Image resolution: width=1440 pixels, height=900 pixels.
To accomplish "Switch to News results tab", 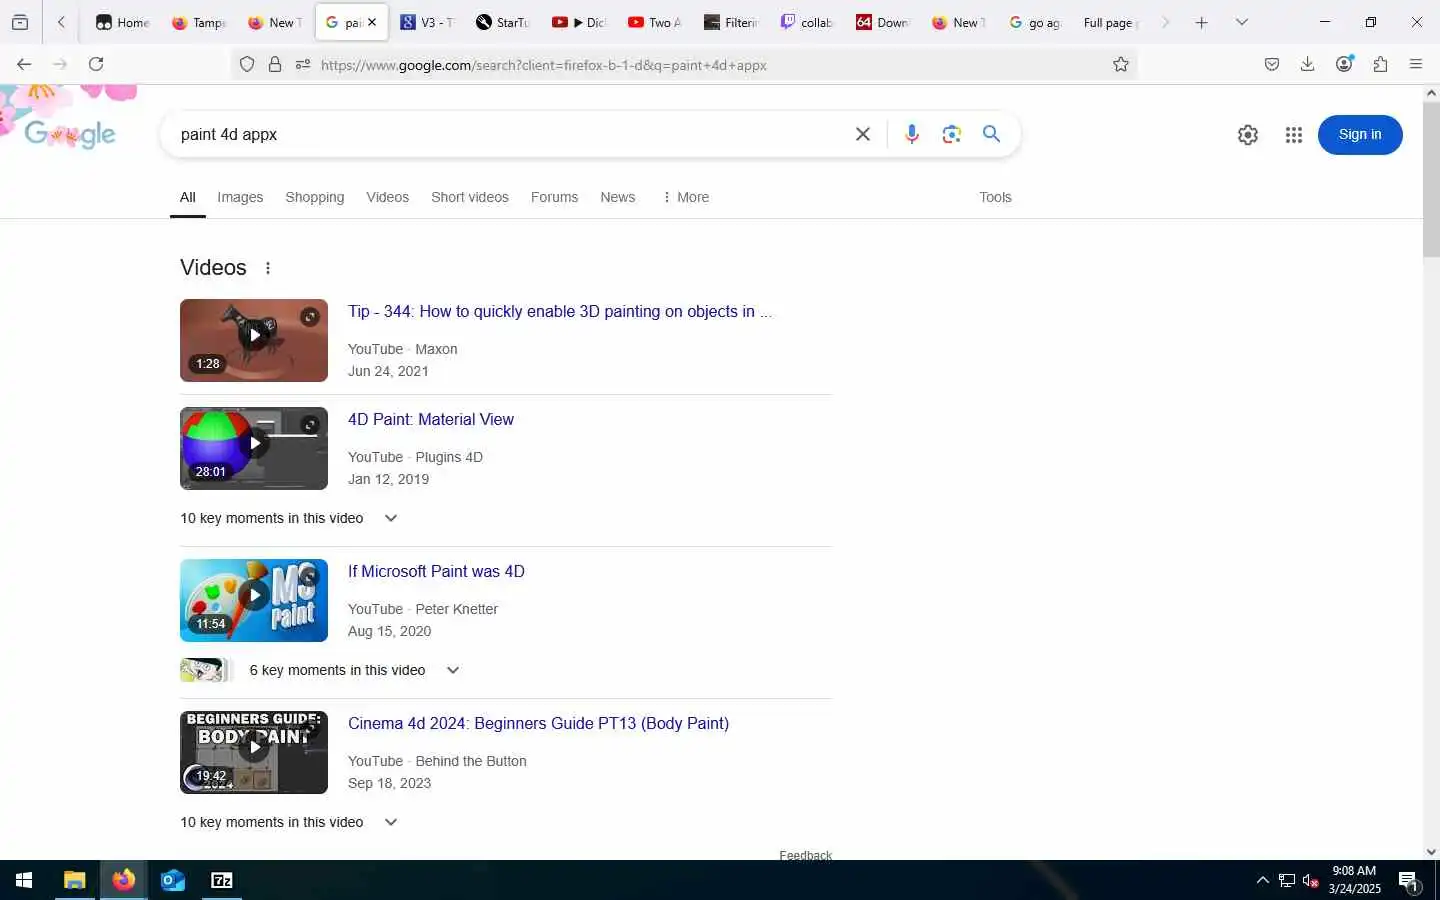I will (617, 197).
